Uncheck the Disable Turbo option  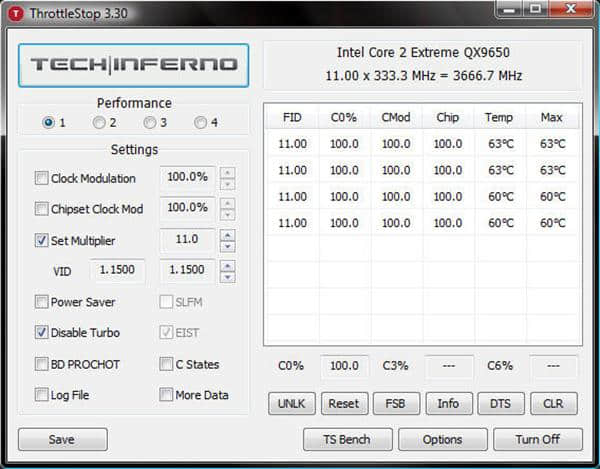(x=41, y=332)
